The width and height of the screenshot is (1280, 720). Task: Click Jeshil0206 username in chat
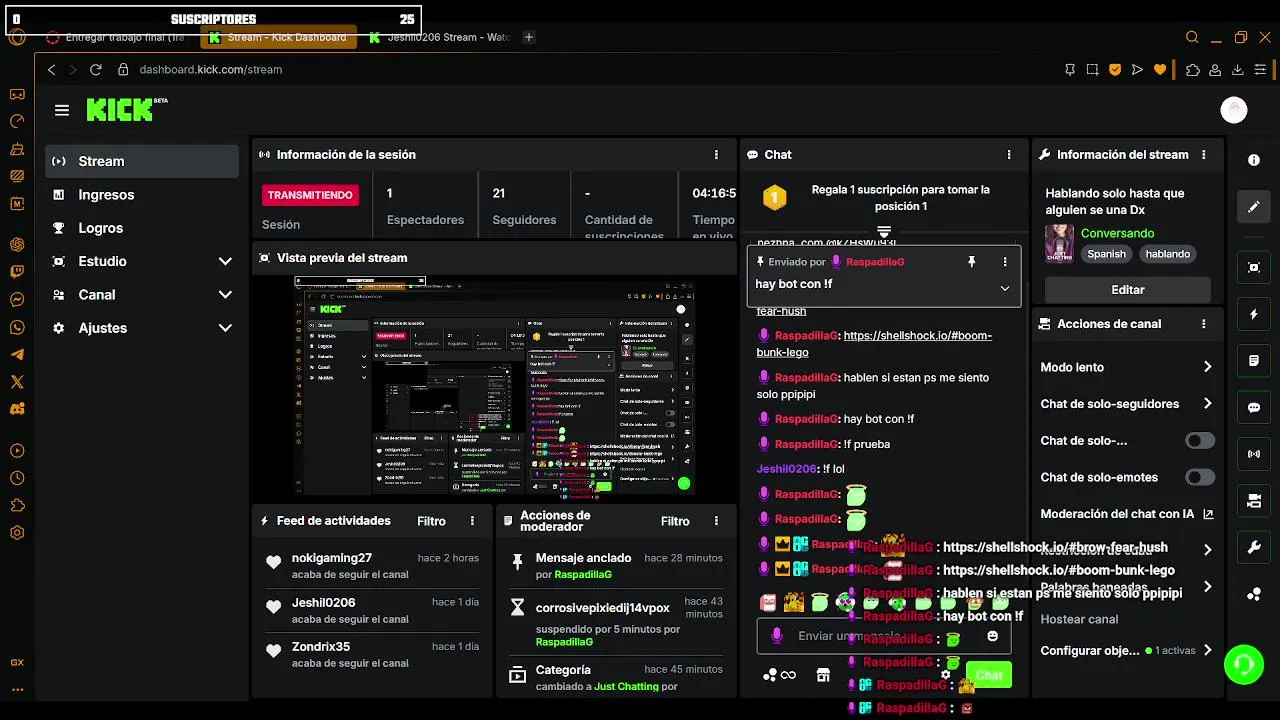(786, 469)
